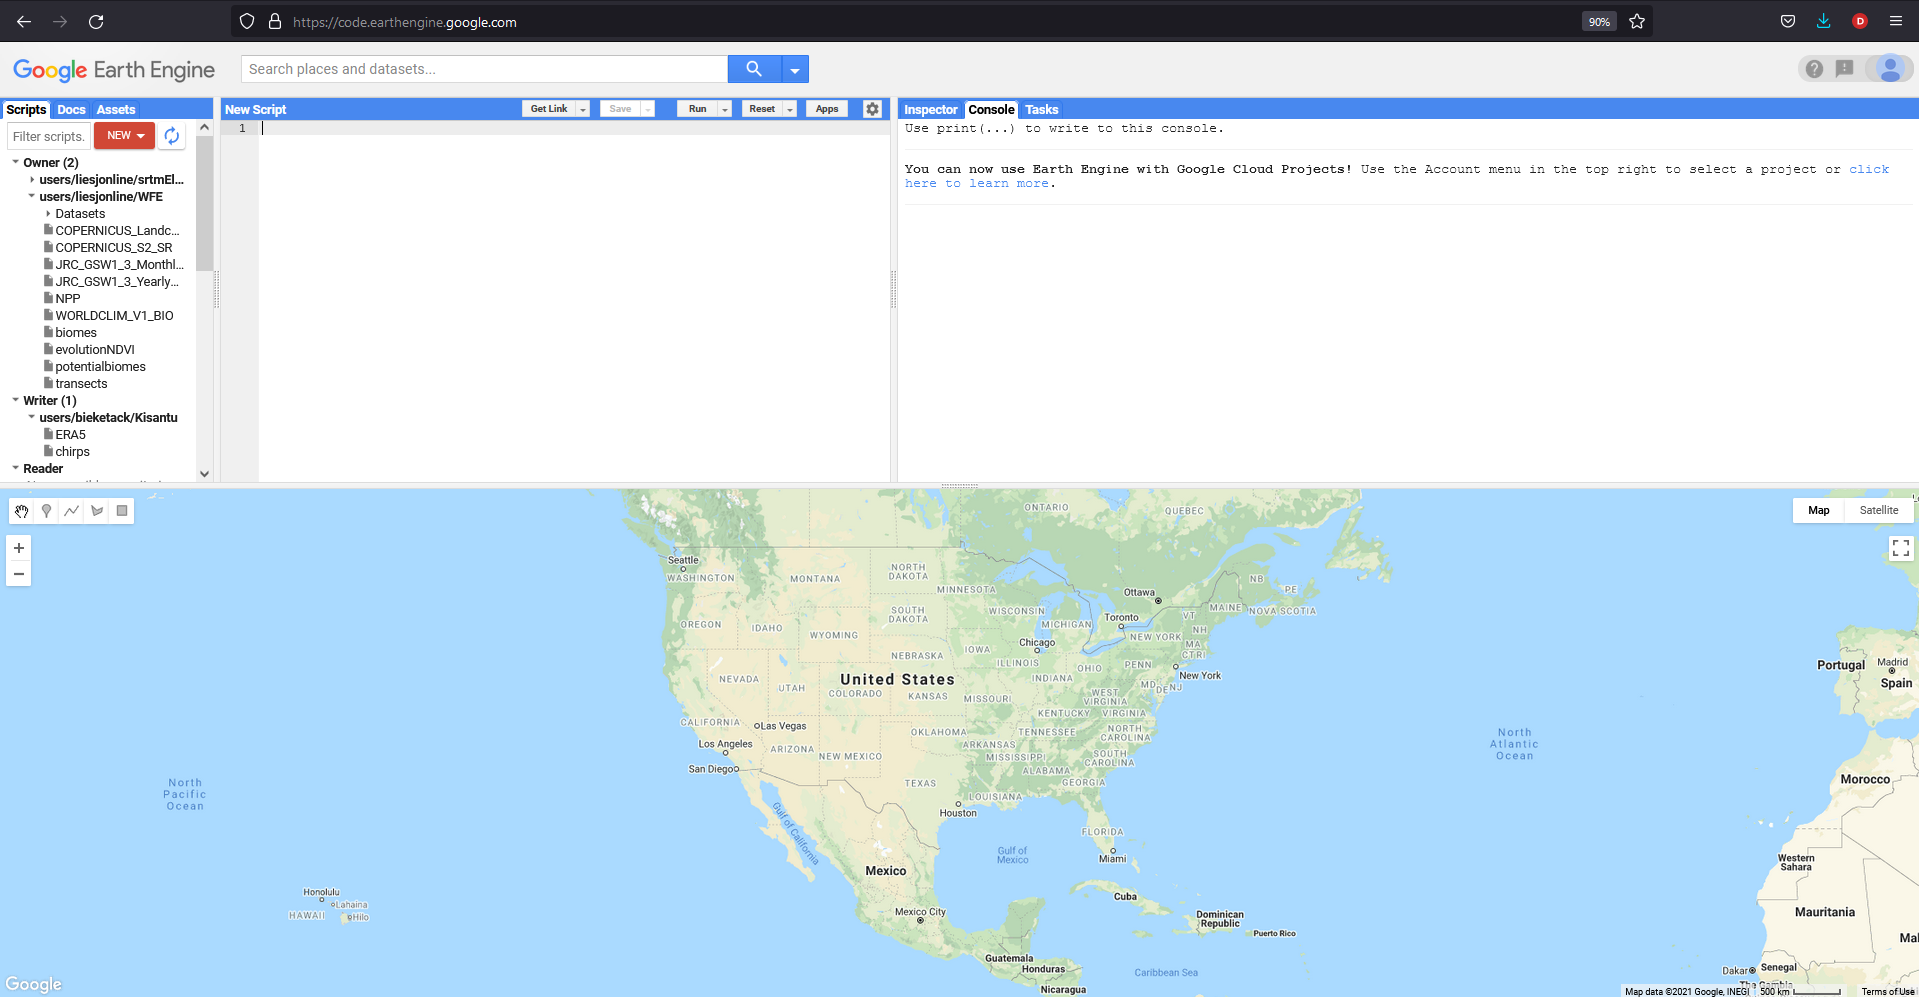Viewport: 1919px width, 997px height.
Task: Toggle fullscreen map view
Action: pyautogui.click(x=1901, y=548)
